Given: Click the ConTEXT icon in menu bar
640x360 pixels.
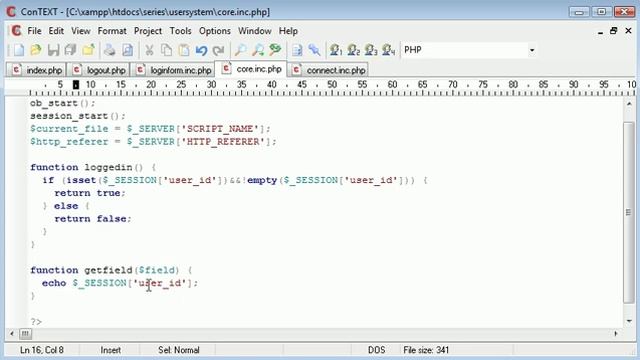Looking at the screenshot, I should coord(16,31).
